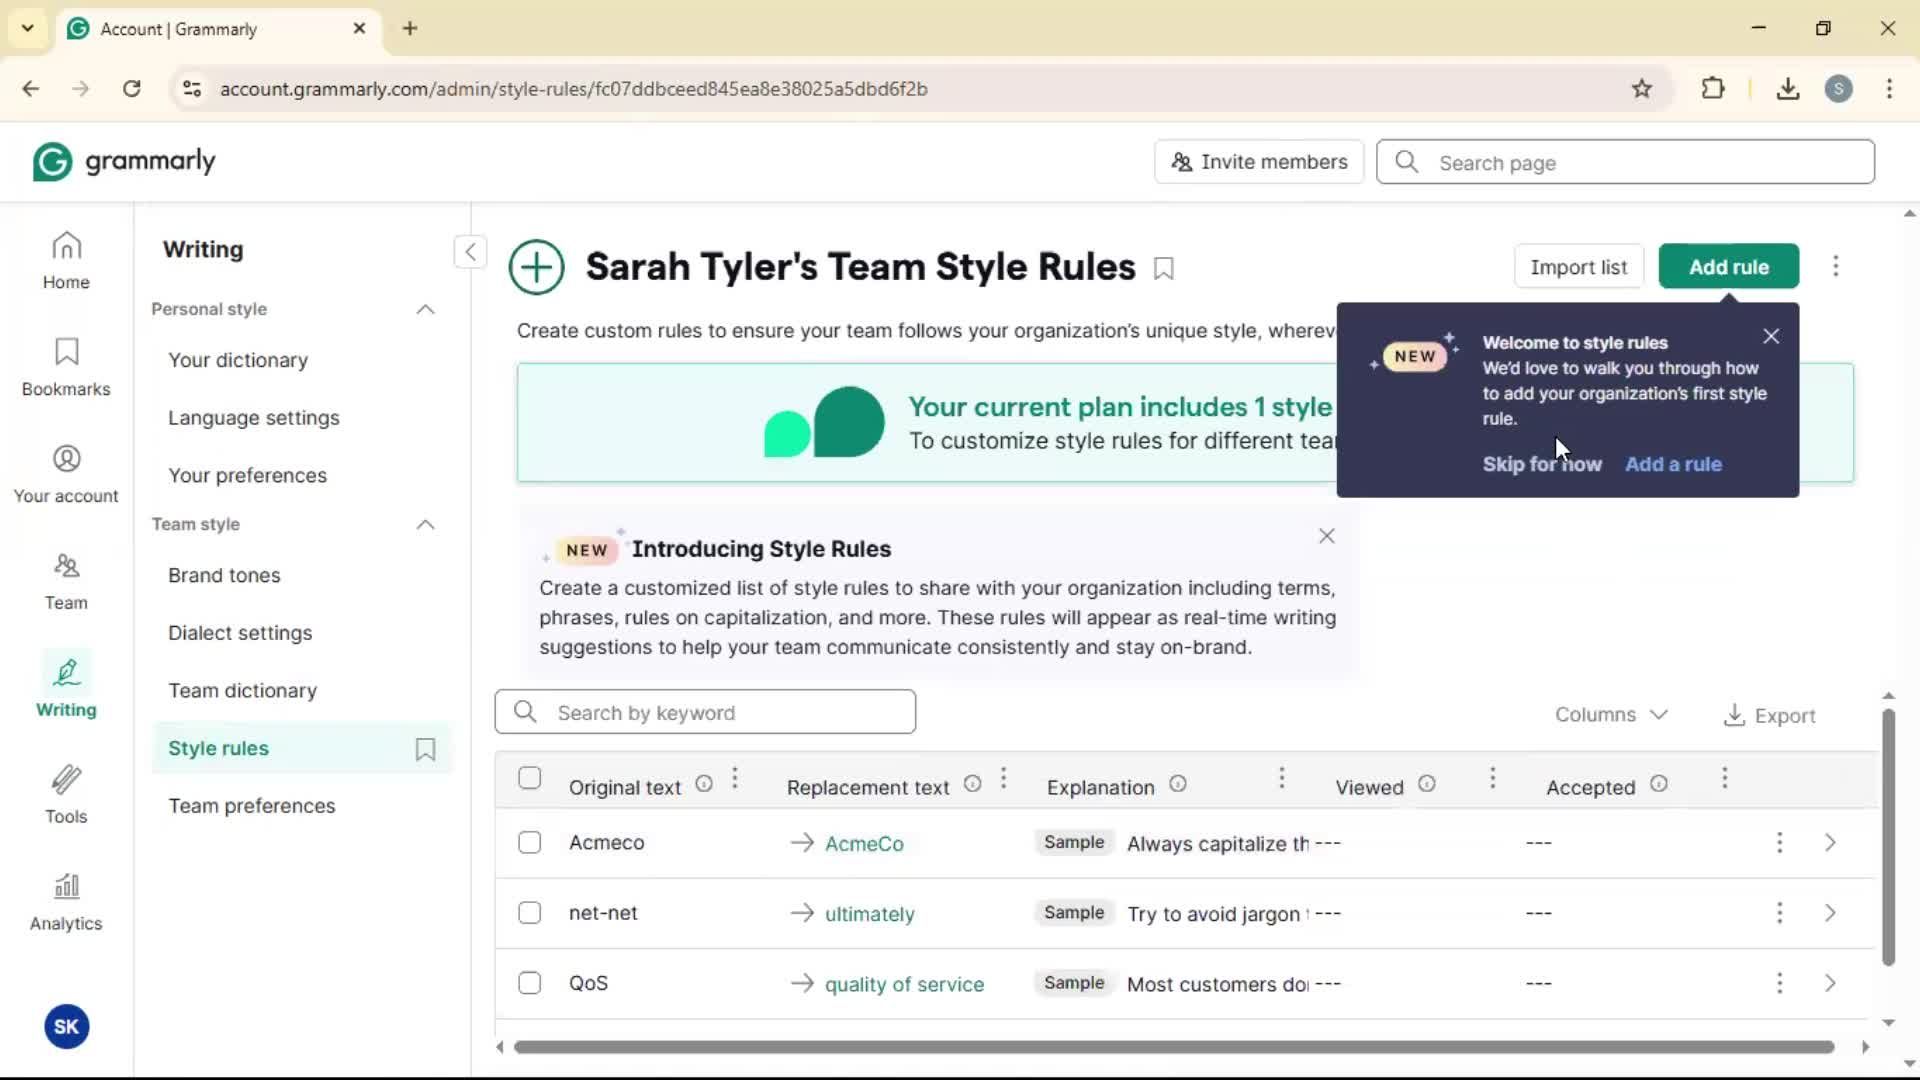Screen dimensions: 1920x1080
Task: Select Brand tones in Team style
Action: pos(224,576)
